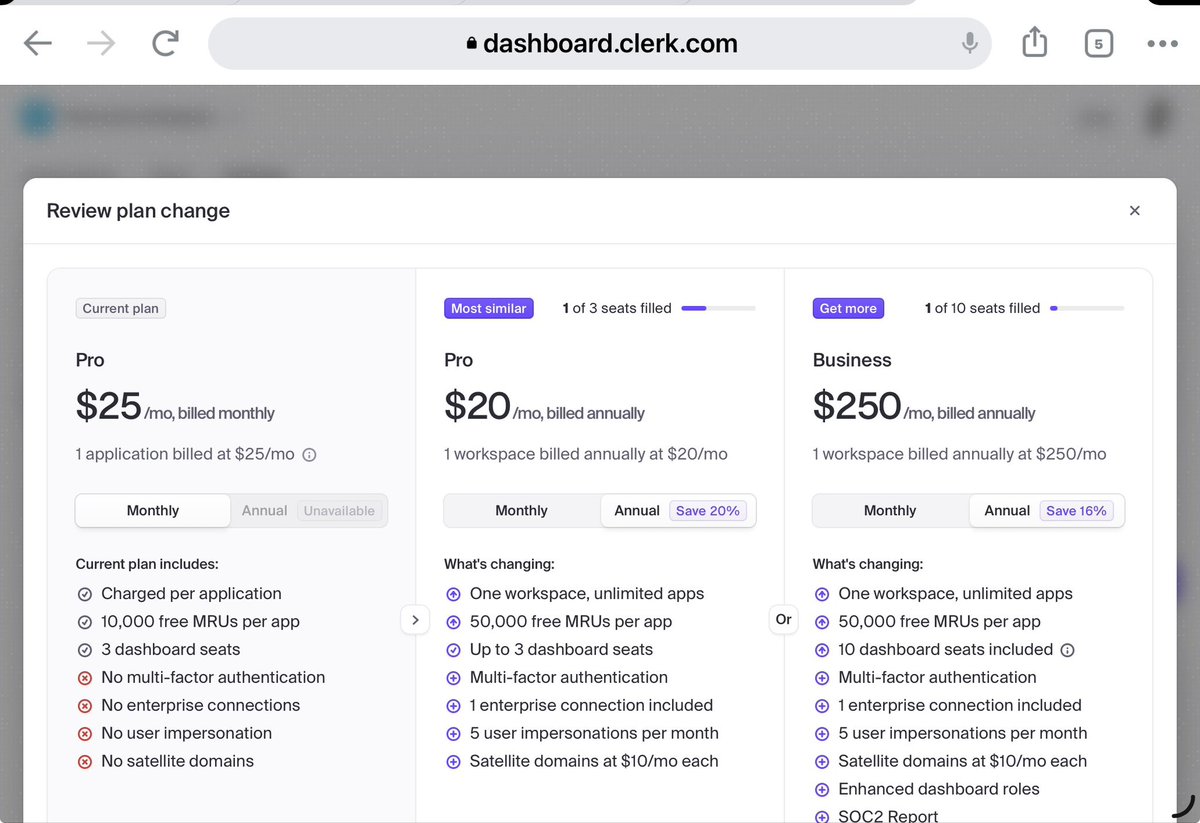Click Enhanced dashboard roles feature text
Viewport: 1200px width, 823px height.
tap(939, 789)
